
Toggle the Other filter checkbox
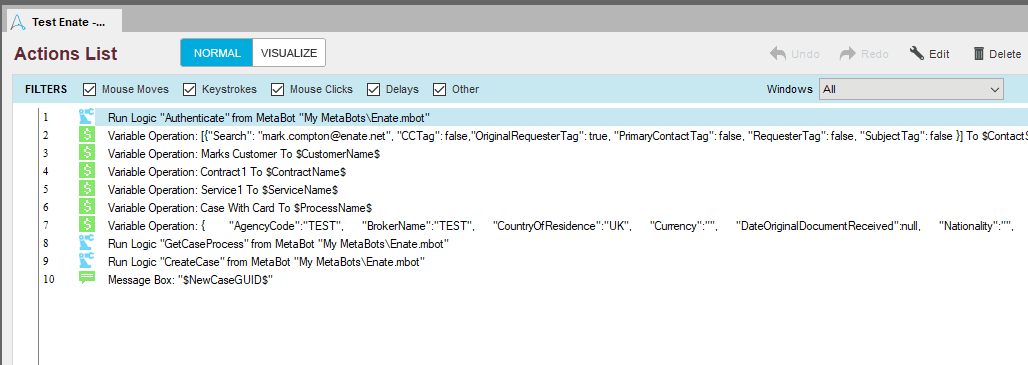click(x=439, y=89)
